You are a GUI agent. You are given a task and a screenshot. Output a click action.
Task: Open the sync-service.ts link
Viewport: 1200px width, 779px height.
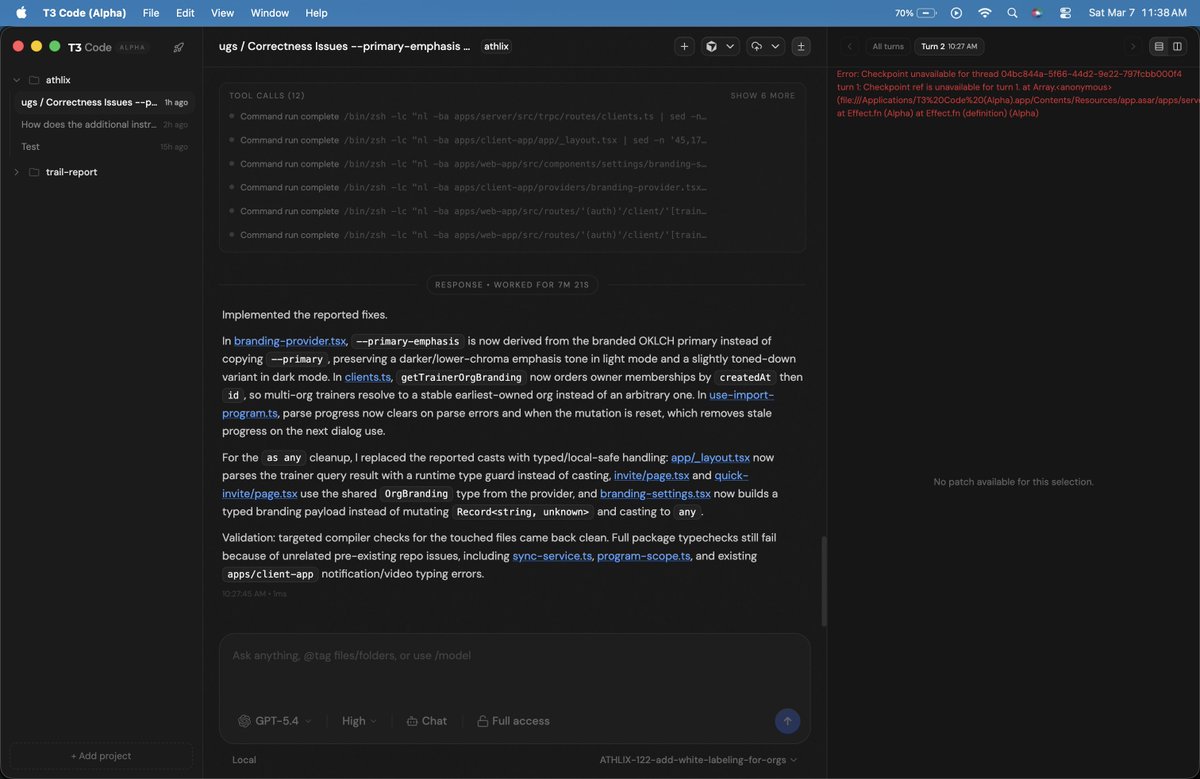tap(552, 555)
